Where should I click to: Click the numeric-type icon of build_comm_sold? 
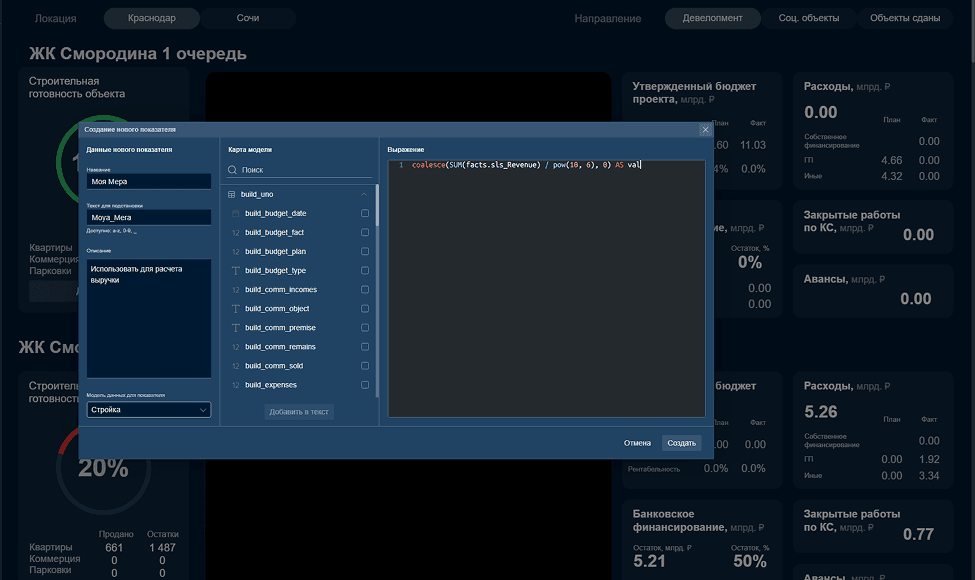[x=236, y=366]
